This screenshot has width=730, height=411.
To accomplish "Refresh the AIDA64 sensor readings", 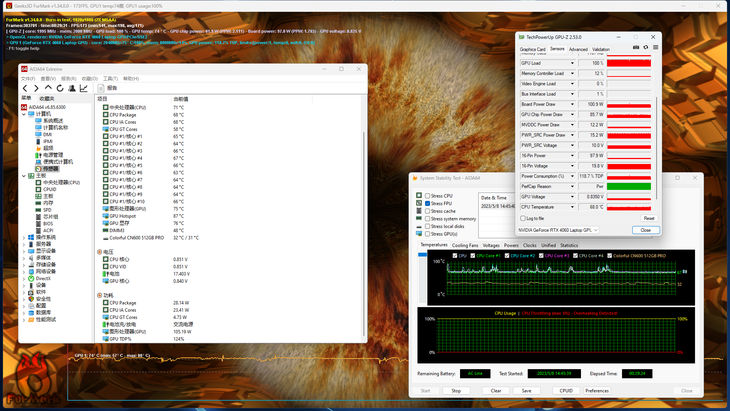I will click(60, 88).
